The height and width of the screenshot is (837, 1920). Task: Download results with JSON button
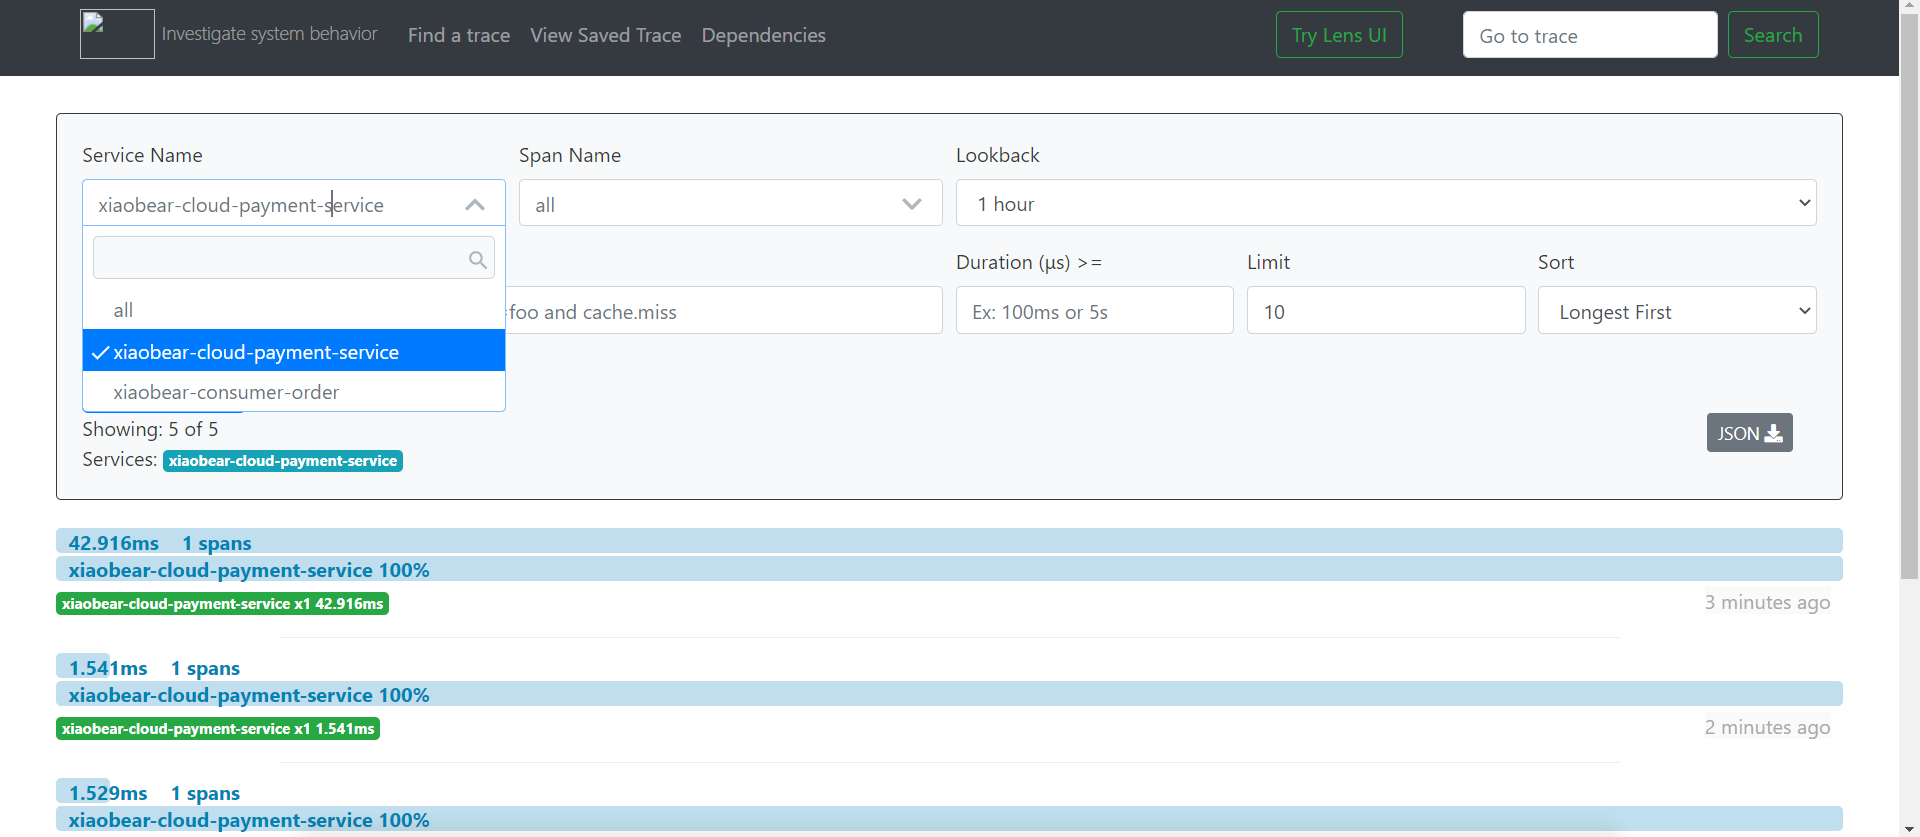pos(1749,433)
